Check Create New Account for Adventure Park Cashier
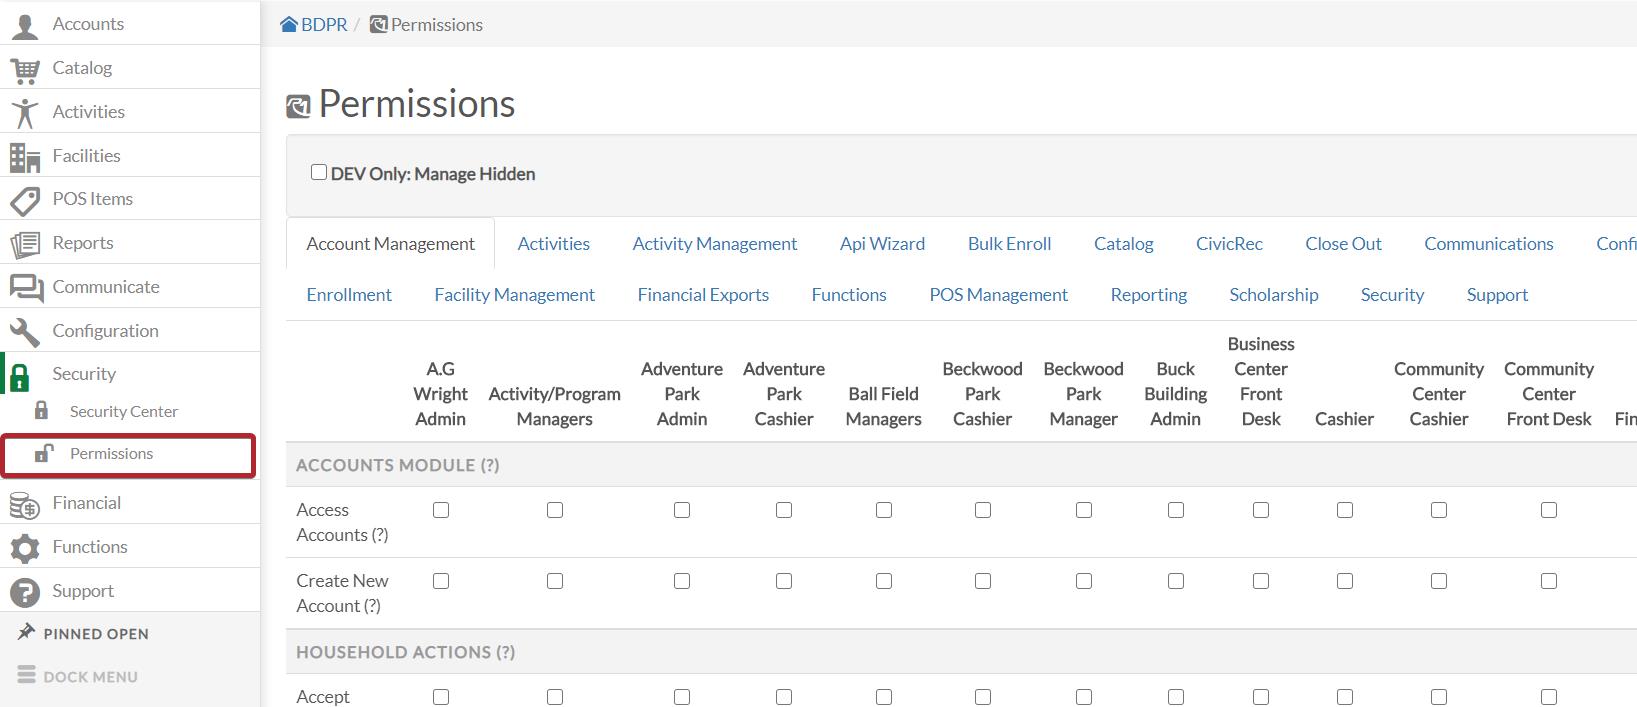This screenshot has height=707, width=1637. click(x=784, y=581)
